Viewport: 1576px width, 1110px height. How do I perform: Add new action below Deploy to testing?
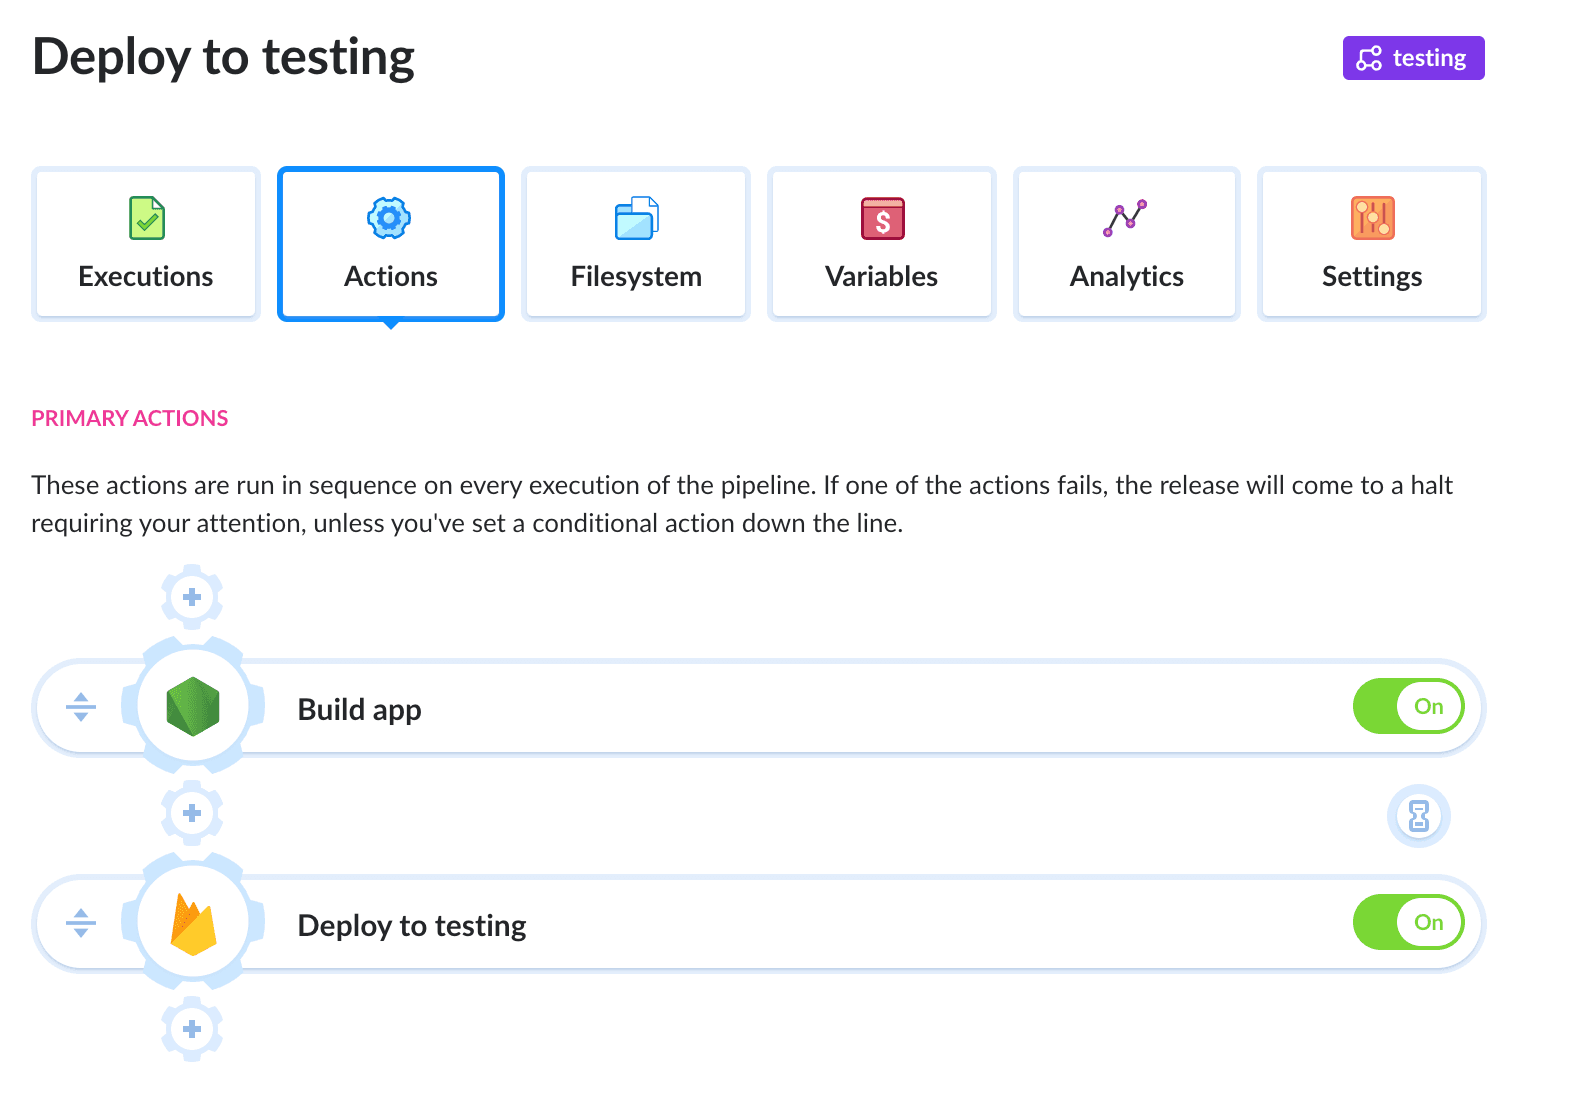point(192,1029)
